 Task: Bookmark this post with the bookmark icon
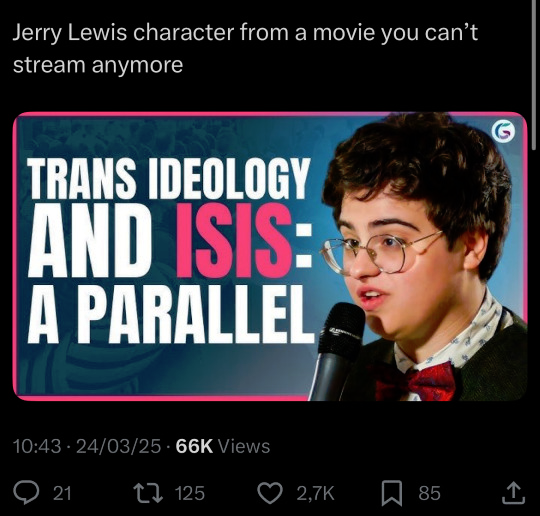pyautogui.click(x=393, y=493)
